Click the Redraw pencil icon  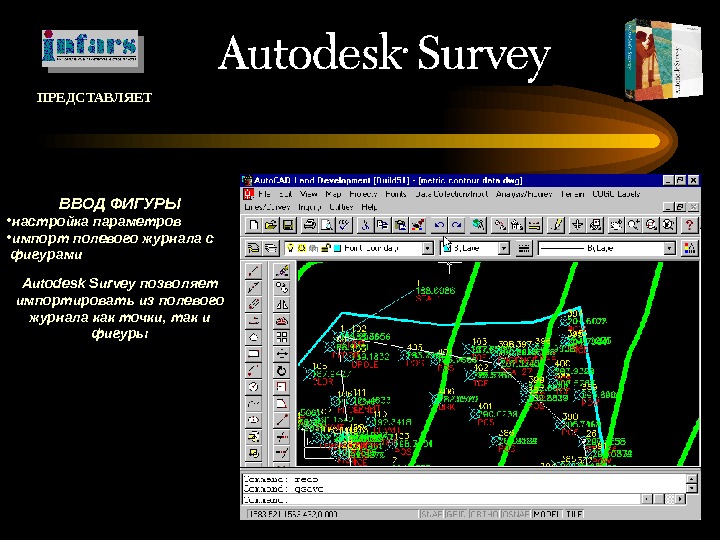point(556,225)
